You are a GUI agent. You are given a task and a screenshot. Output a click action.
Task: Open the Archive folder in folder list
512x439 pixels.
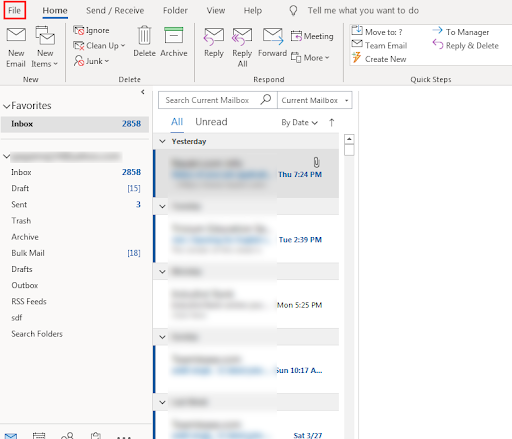point(75,237)
